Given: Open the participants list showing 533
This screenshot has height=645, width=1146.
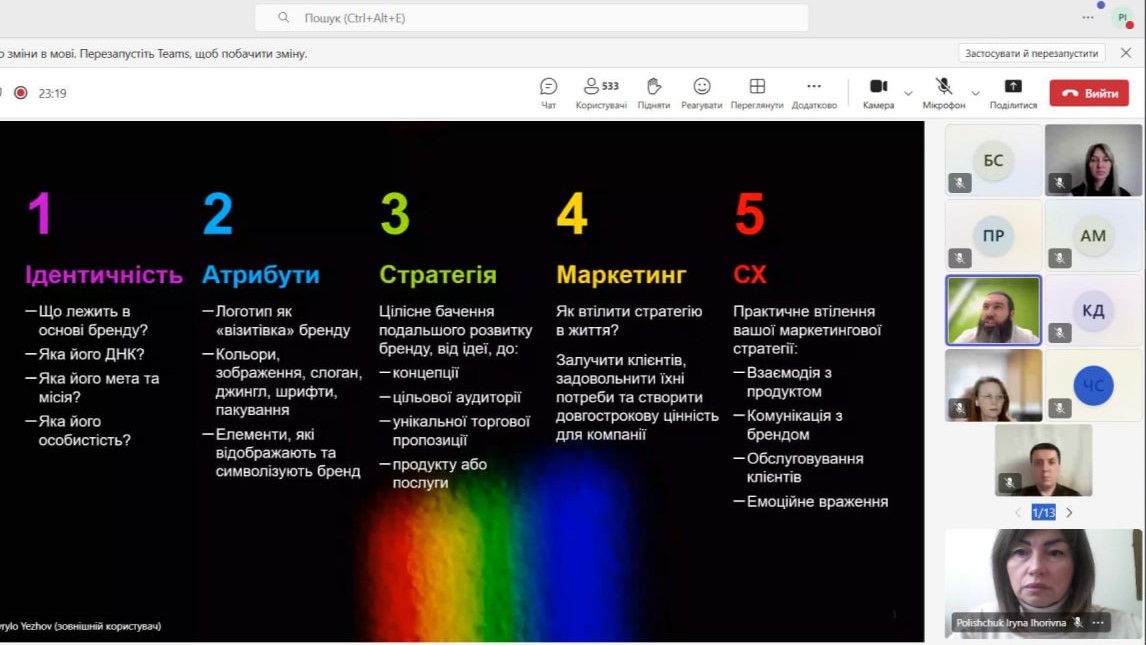Looking at the screenshot, I should (x=601, y=87).
